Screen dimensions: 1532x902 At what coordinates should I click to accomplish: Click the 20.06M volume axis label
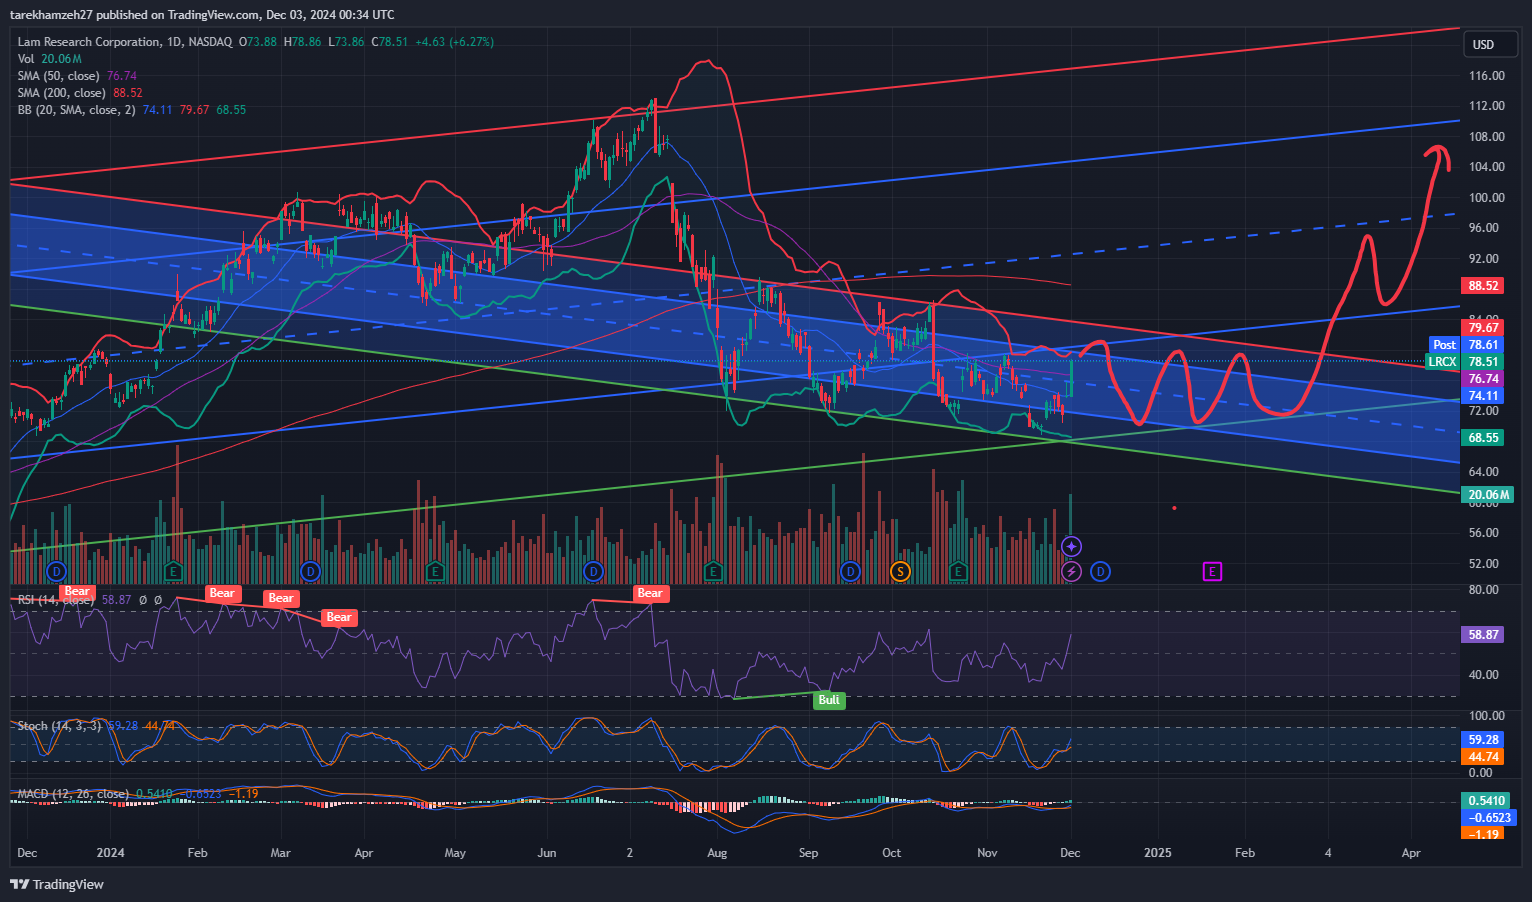coord(1489,495)
